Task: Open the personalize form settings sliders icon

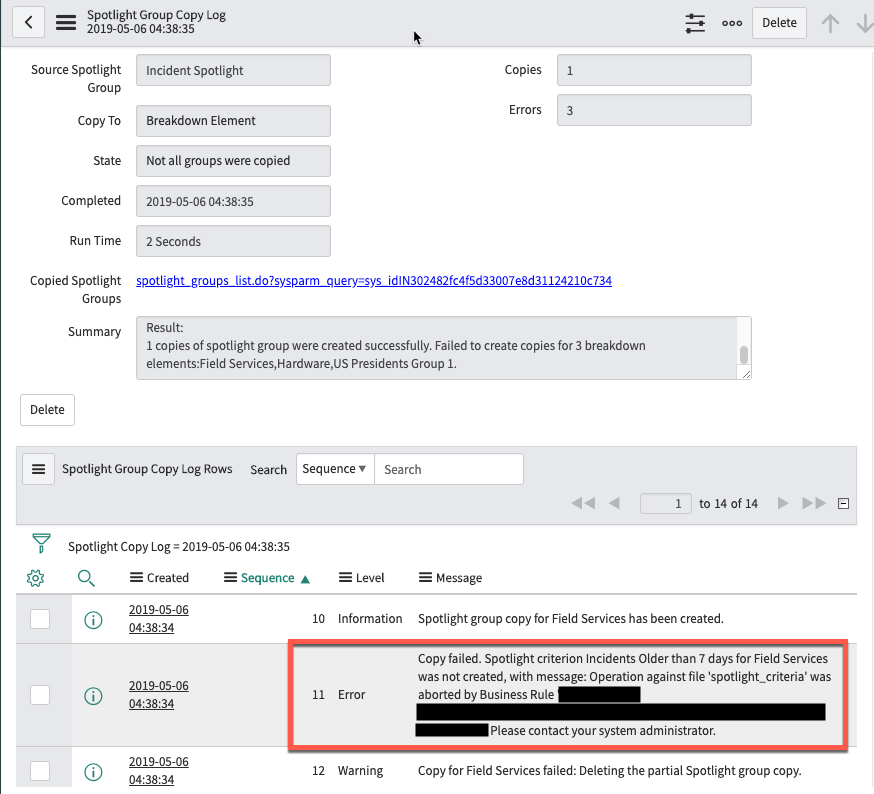Action: point(695,23)
